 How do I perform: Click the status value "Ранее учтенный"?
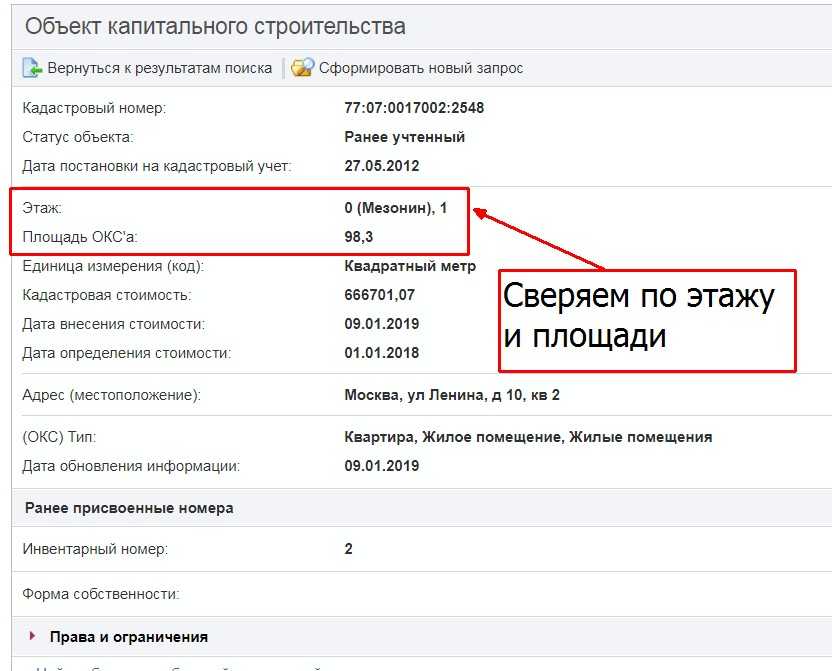[404, 137]
